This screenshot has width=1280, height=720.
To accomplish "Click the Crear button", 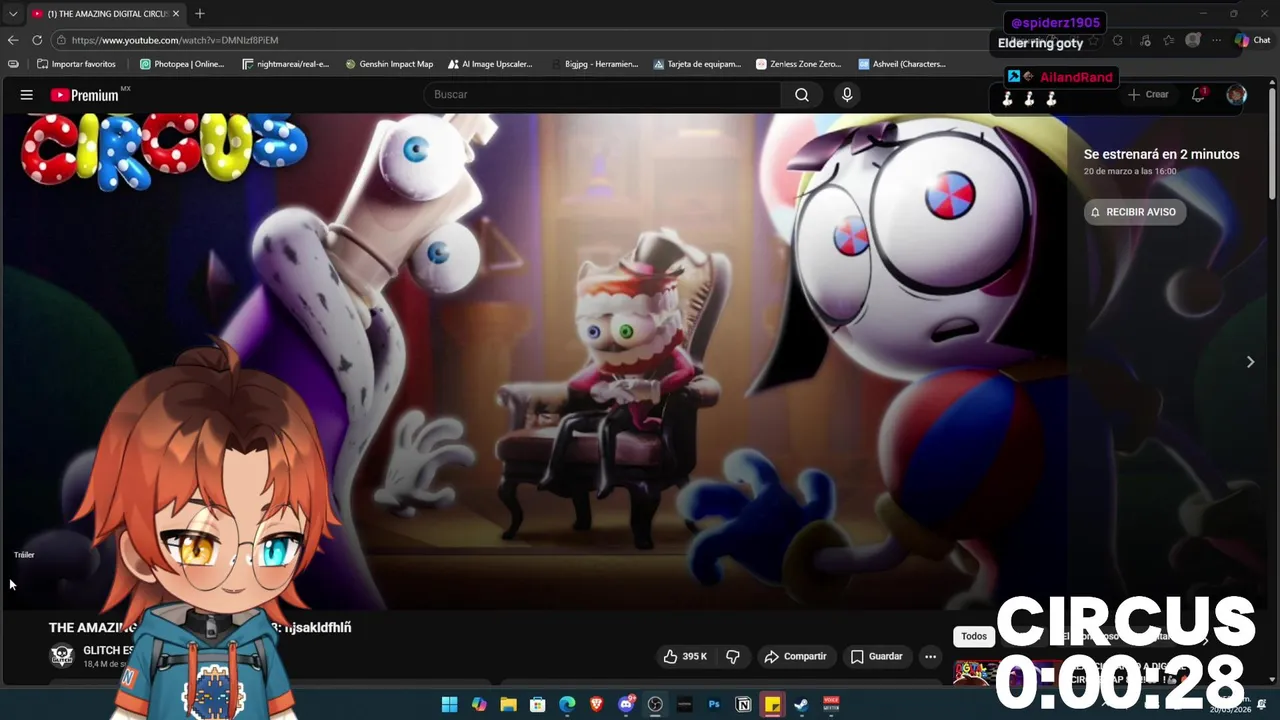I will [x=1148, y=95].
